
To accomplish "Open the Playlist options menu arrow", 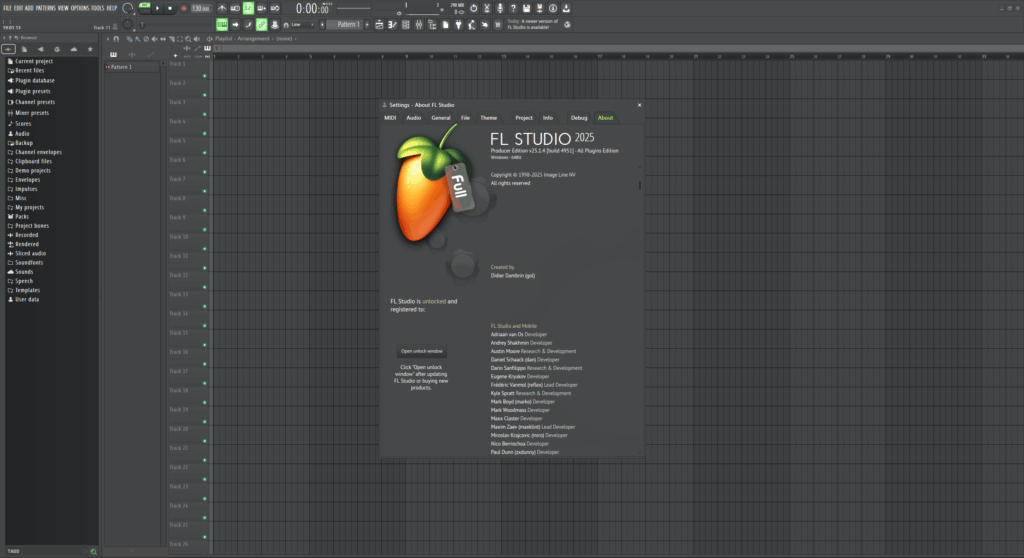I will (108, 39).
